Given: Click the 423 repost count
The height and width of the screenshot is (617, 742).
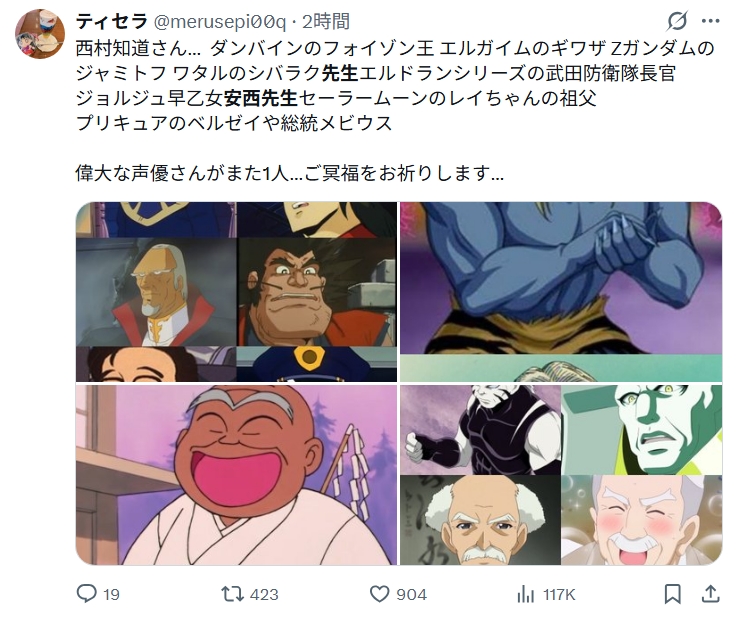Looking at the screenshot, I should pyautogui.click(x=264, y=594).
